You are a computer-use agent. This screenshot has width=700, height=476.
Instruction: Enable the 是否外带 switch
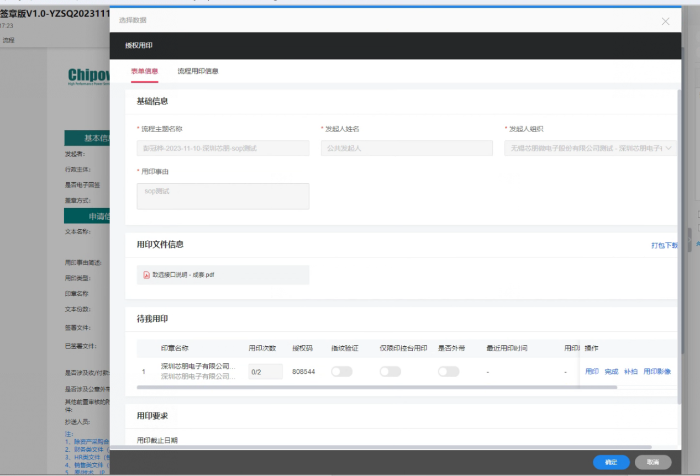click(x=448, y=371)
